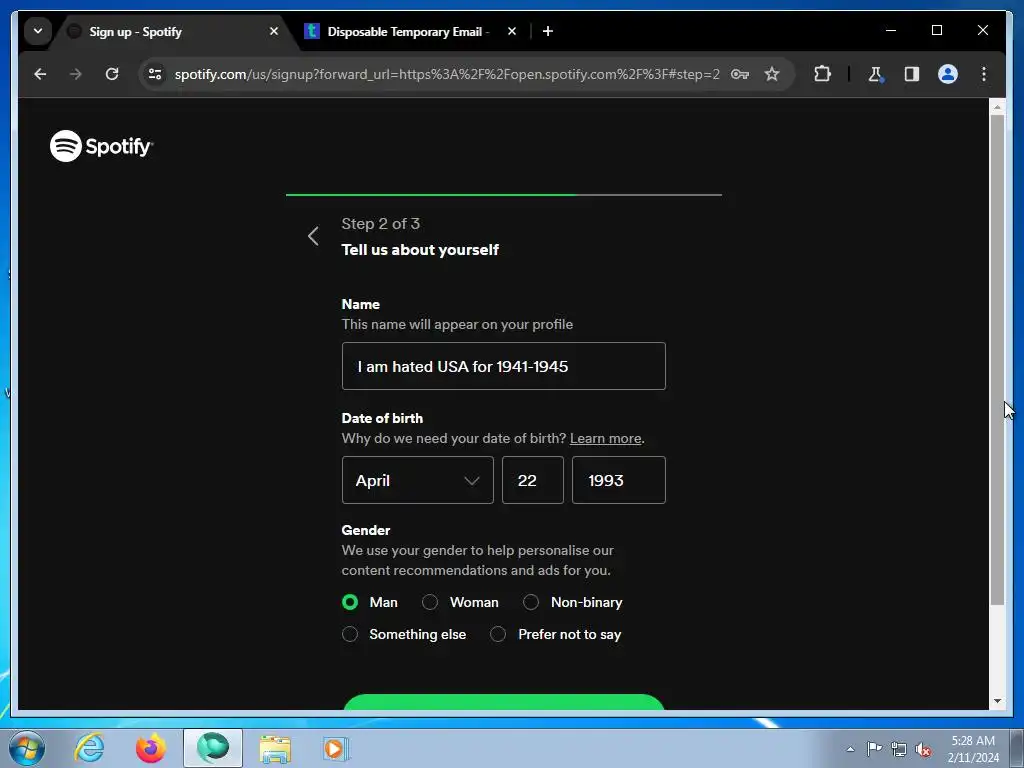View site information icon in address bar
This screenshot has height=768, width=1024.
click(x=155, y=74)
